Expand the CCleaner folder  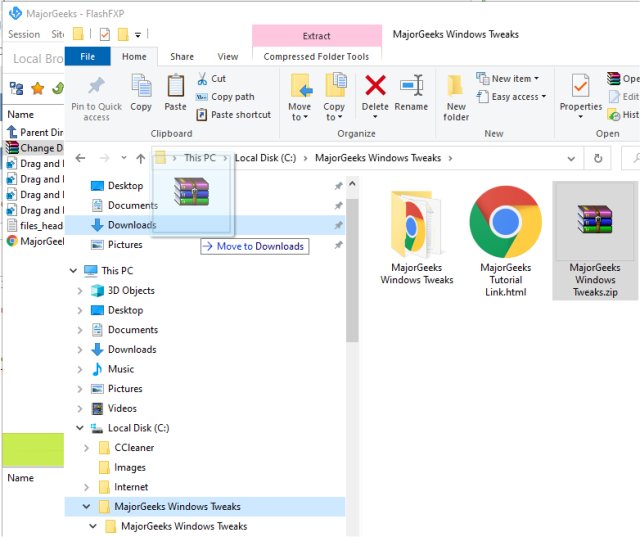(86, 448)
